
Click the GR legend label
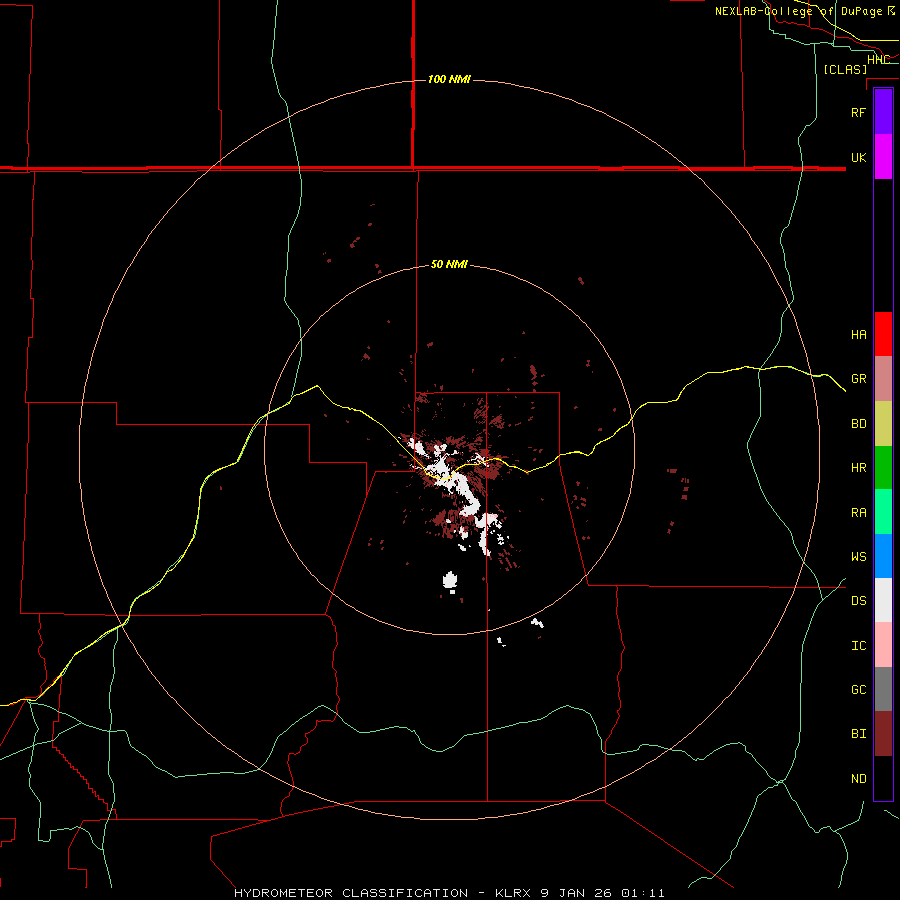(858, 379)
